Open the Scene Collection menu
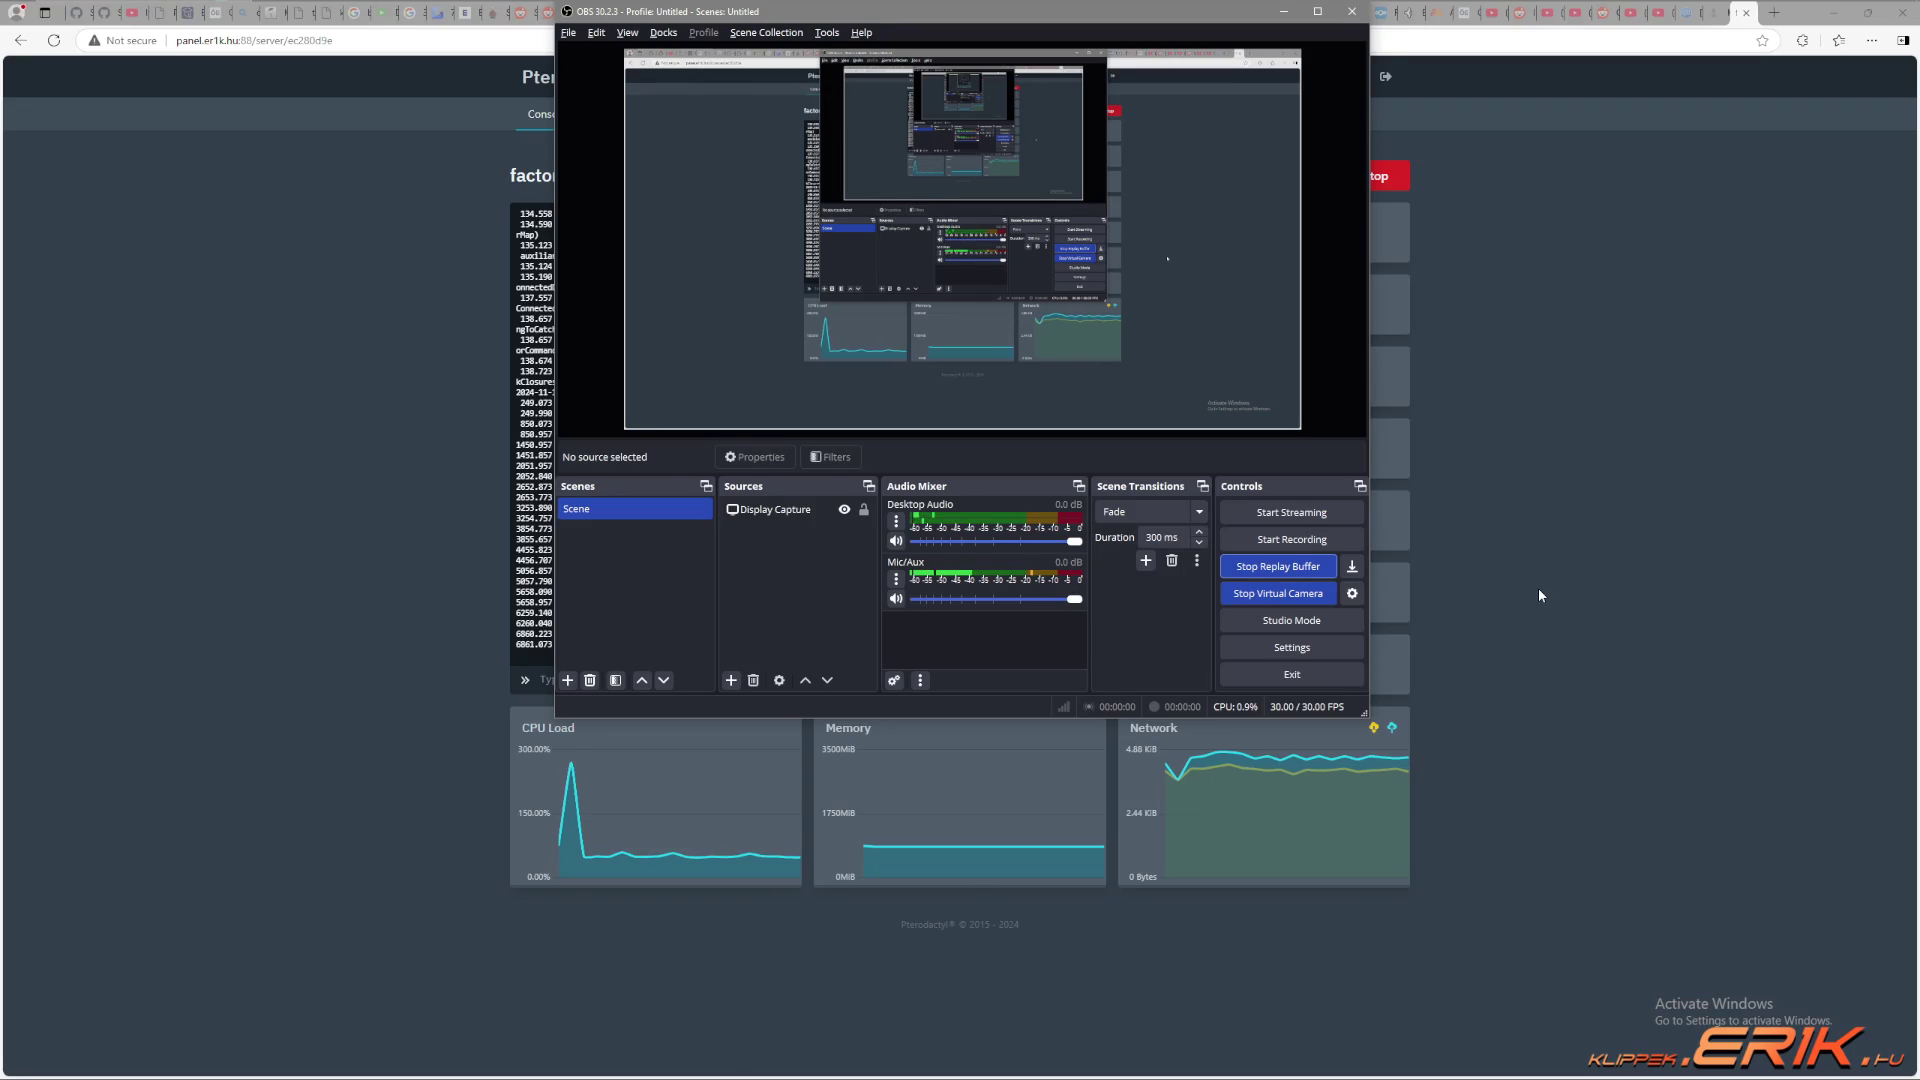This screenshot has width=1920, height=1080. (766, 32)
